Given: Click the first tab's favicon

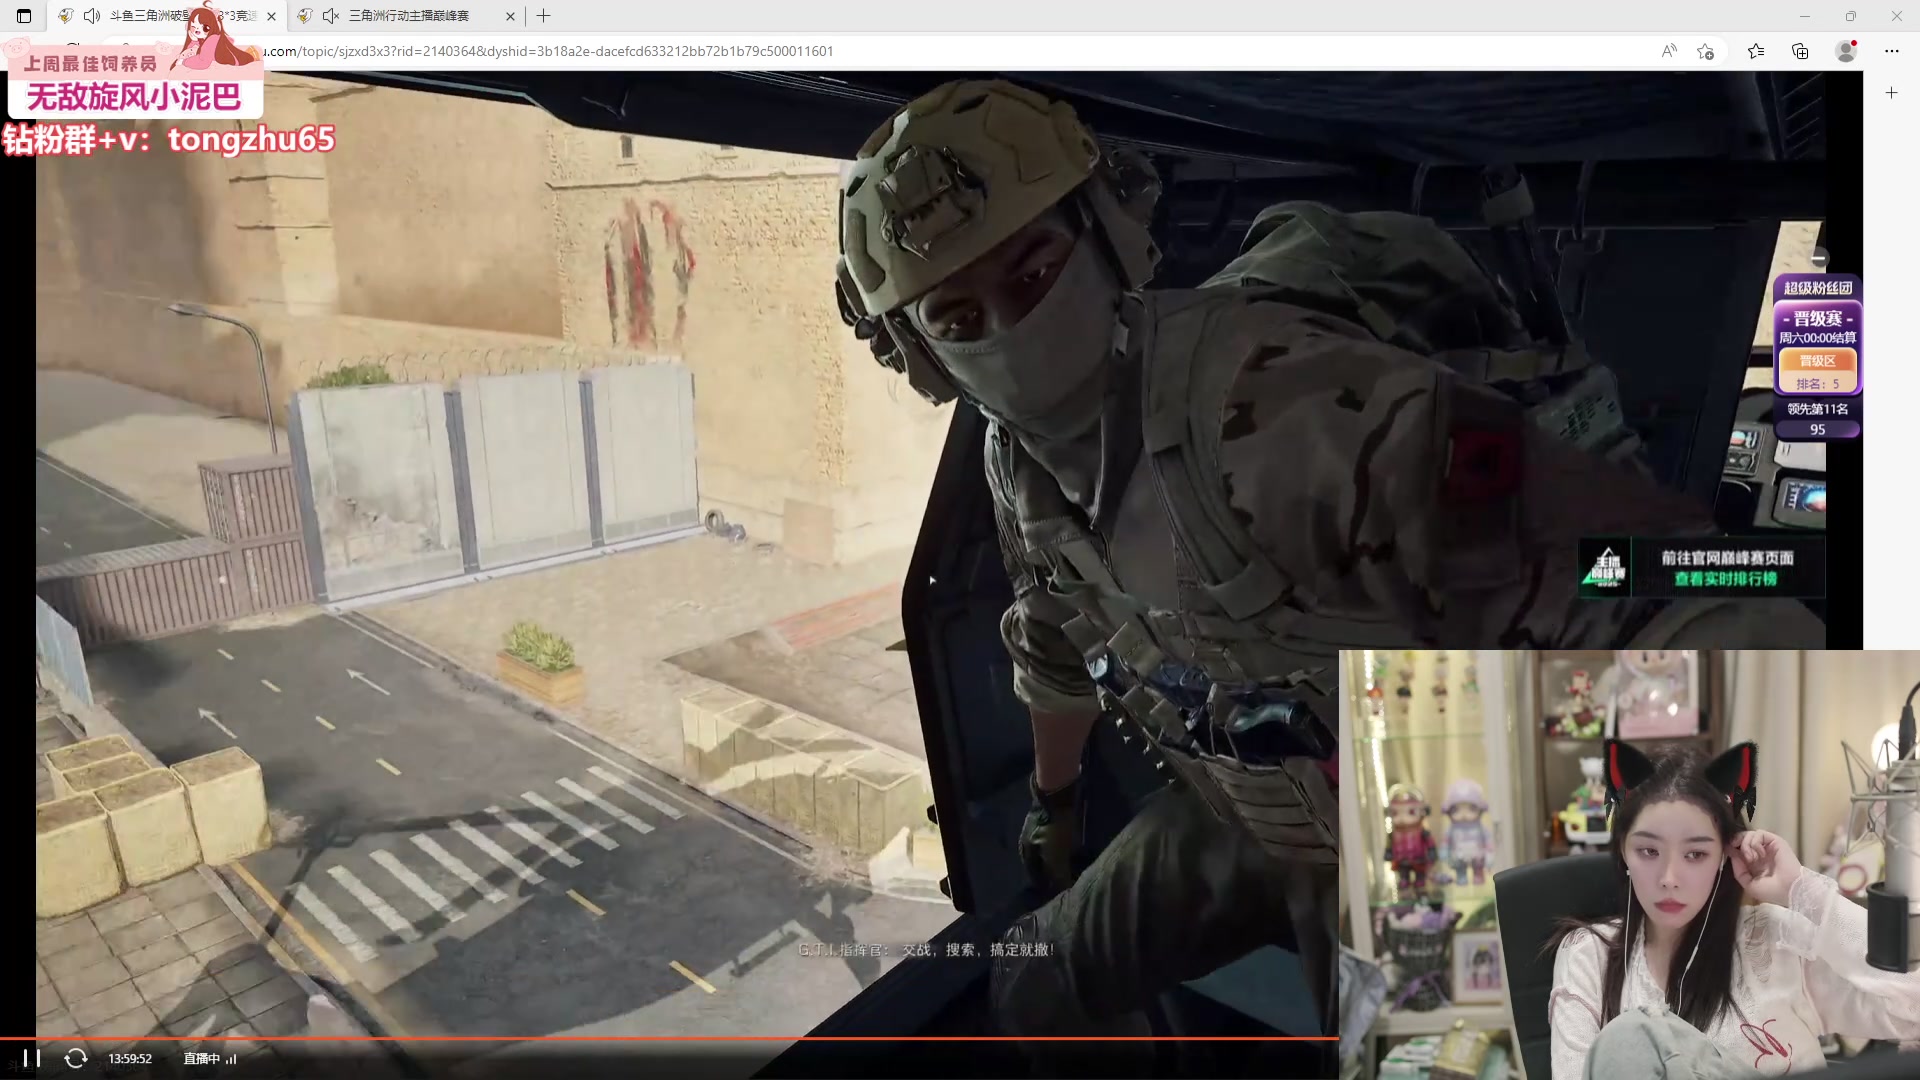Looking at the screenshot, I should [x=65, y=16].
